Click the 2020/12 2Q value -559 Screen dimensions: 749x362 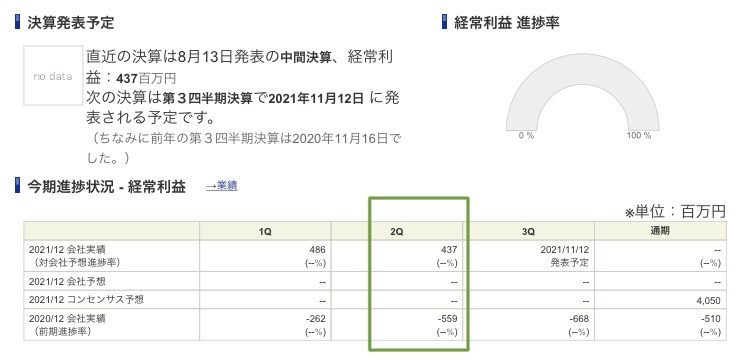point(447,319)
